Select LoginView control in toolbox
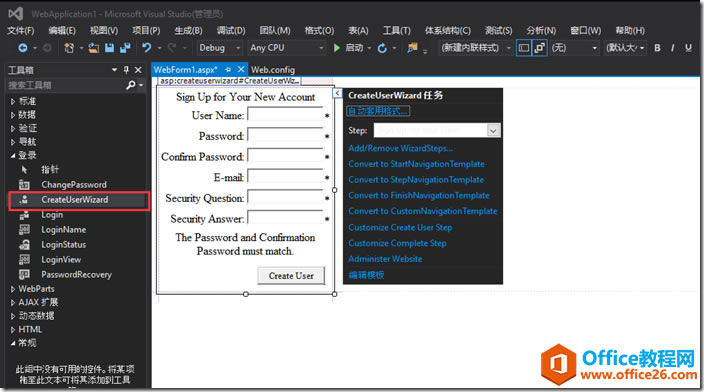Viewport: 704px width, 392px height. click(x=61, y=260)
